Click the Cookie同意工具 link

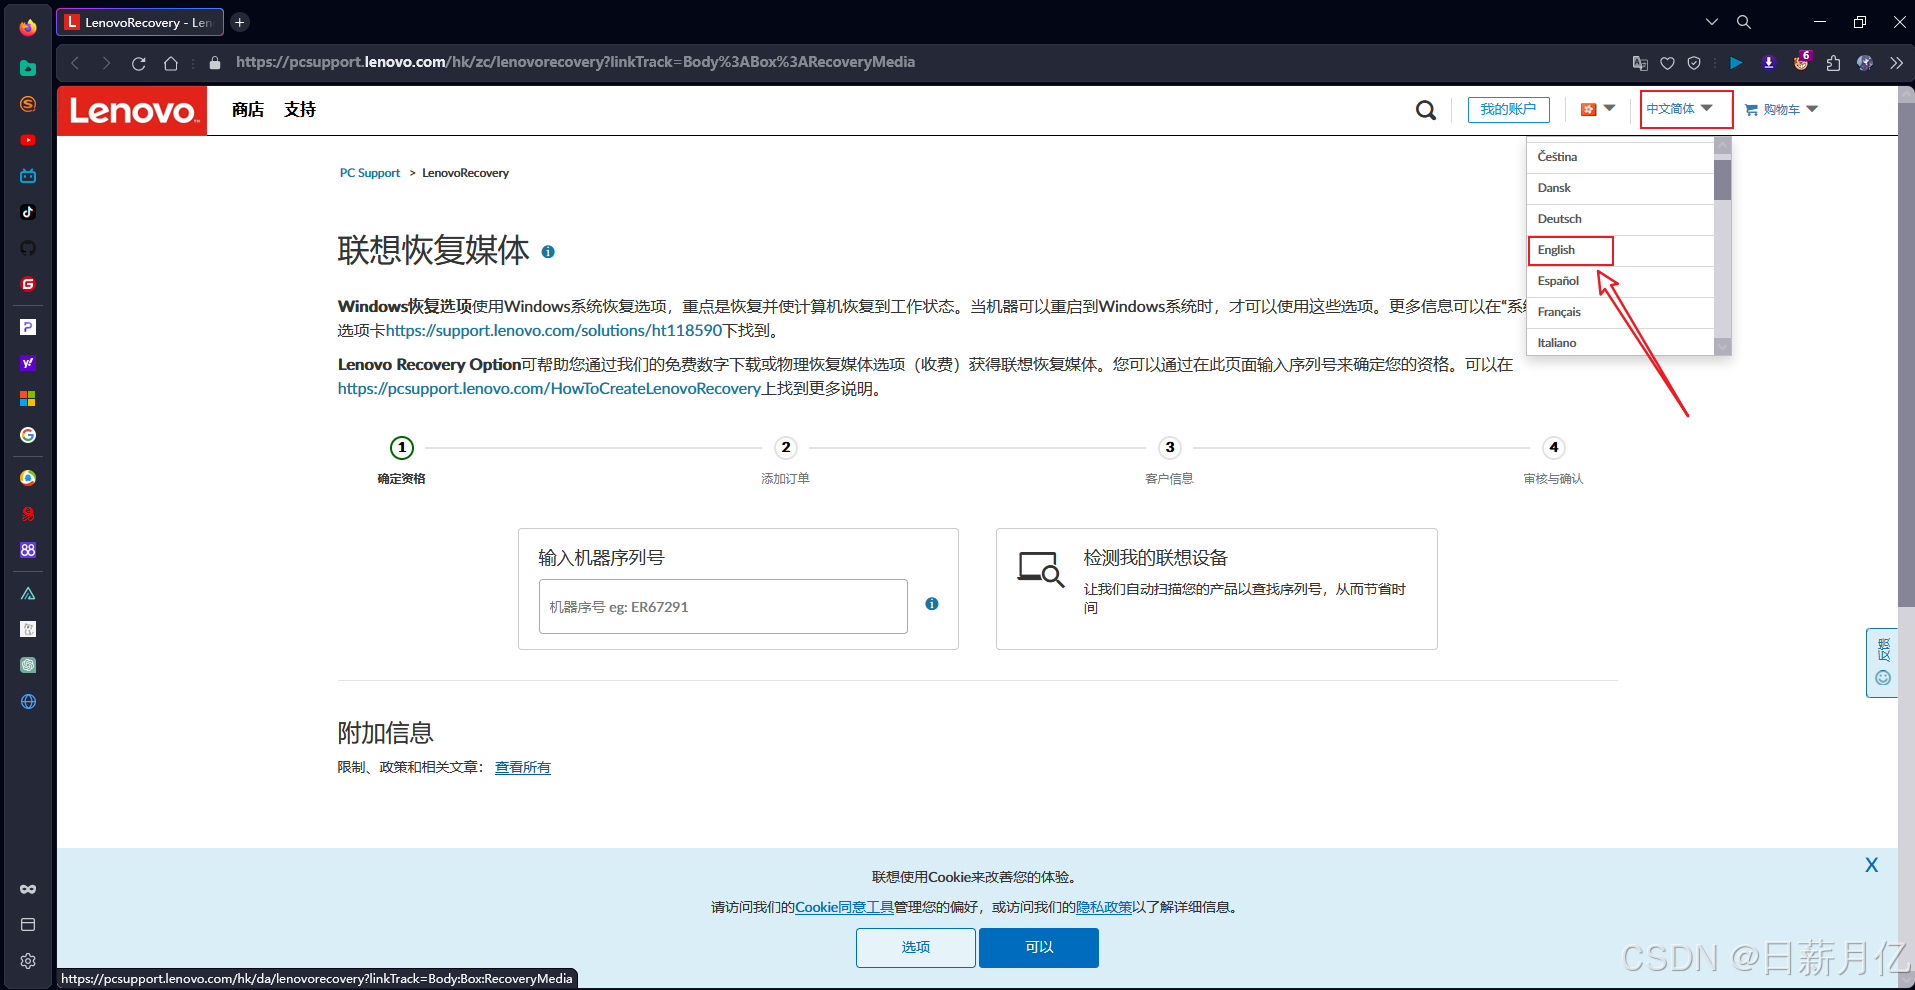pyautogui.click(x=844, y=907)
